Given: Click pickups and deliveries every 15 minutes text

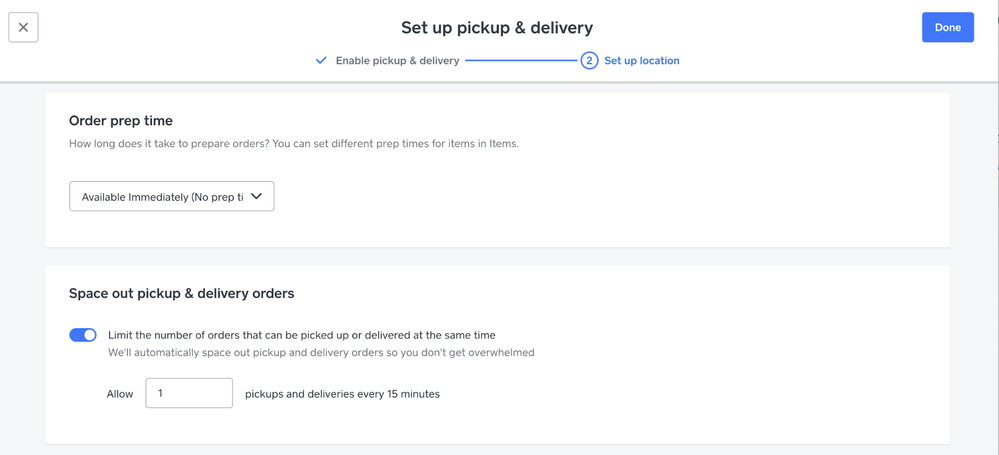Looking at the screenshot, I should pyautogui.click(x=342, y=394).
